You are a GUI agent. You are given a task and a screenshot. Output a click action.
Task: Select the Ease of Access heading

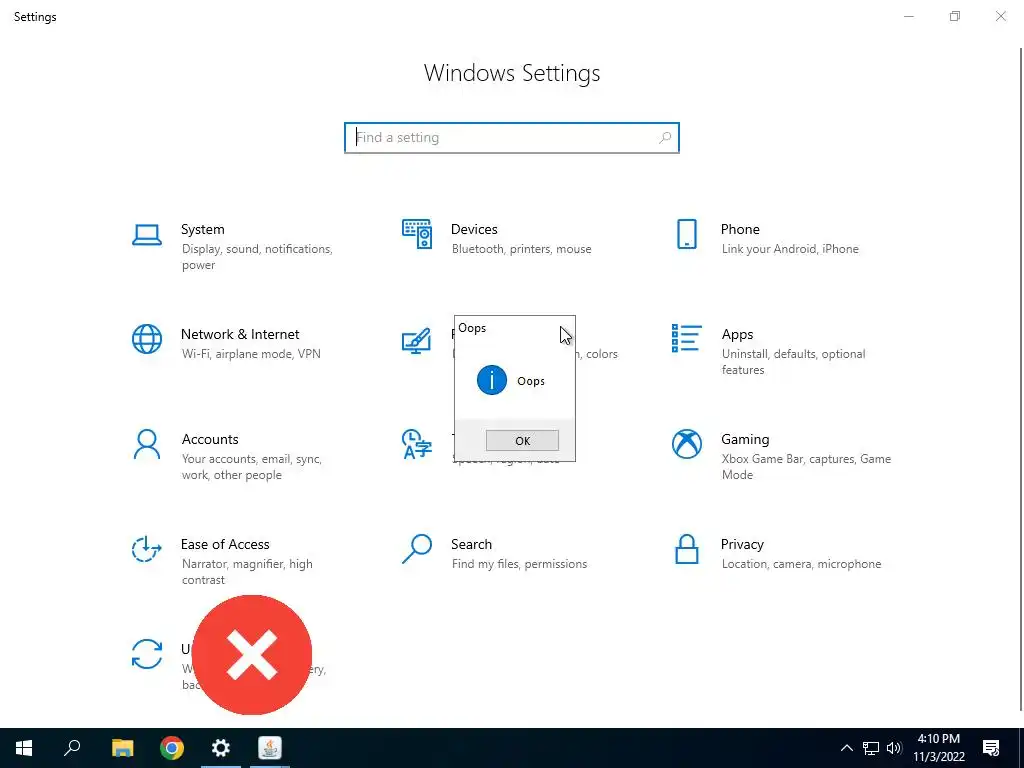coord(225,544)
